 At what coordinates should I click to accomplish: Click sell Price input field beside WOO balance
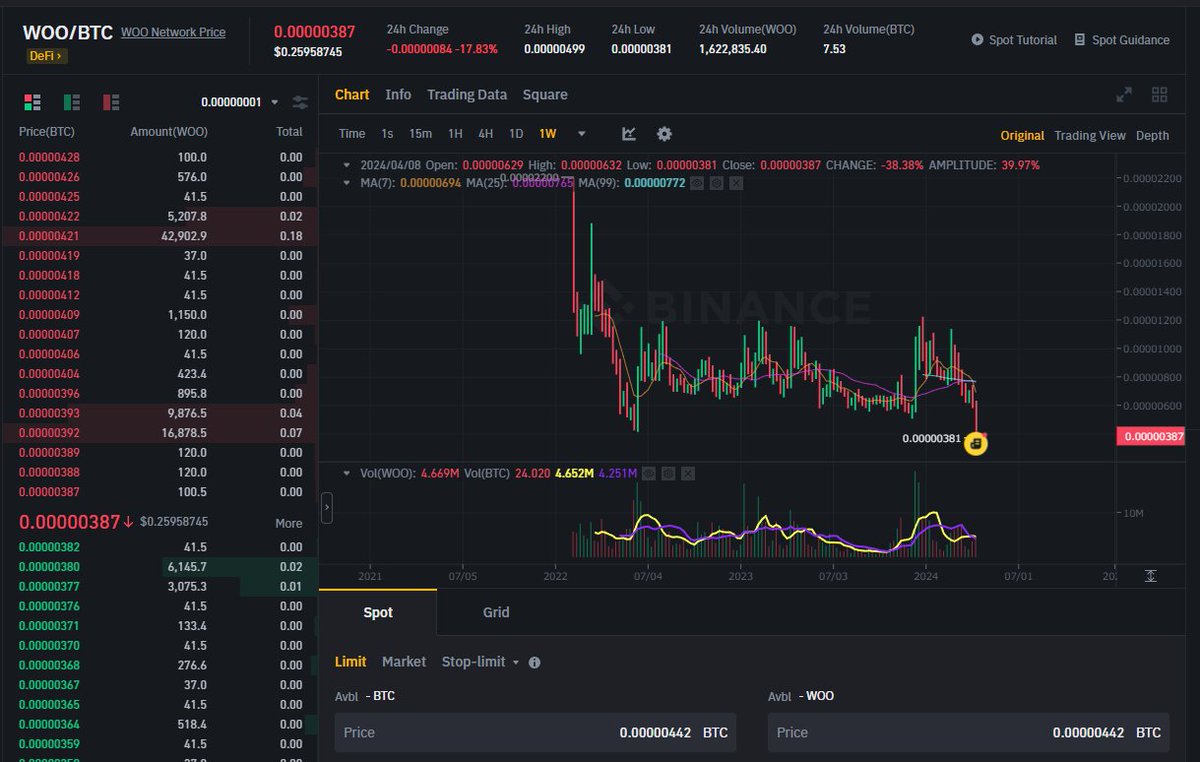(x=968, y=732)
